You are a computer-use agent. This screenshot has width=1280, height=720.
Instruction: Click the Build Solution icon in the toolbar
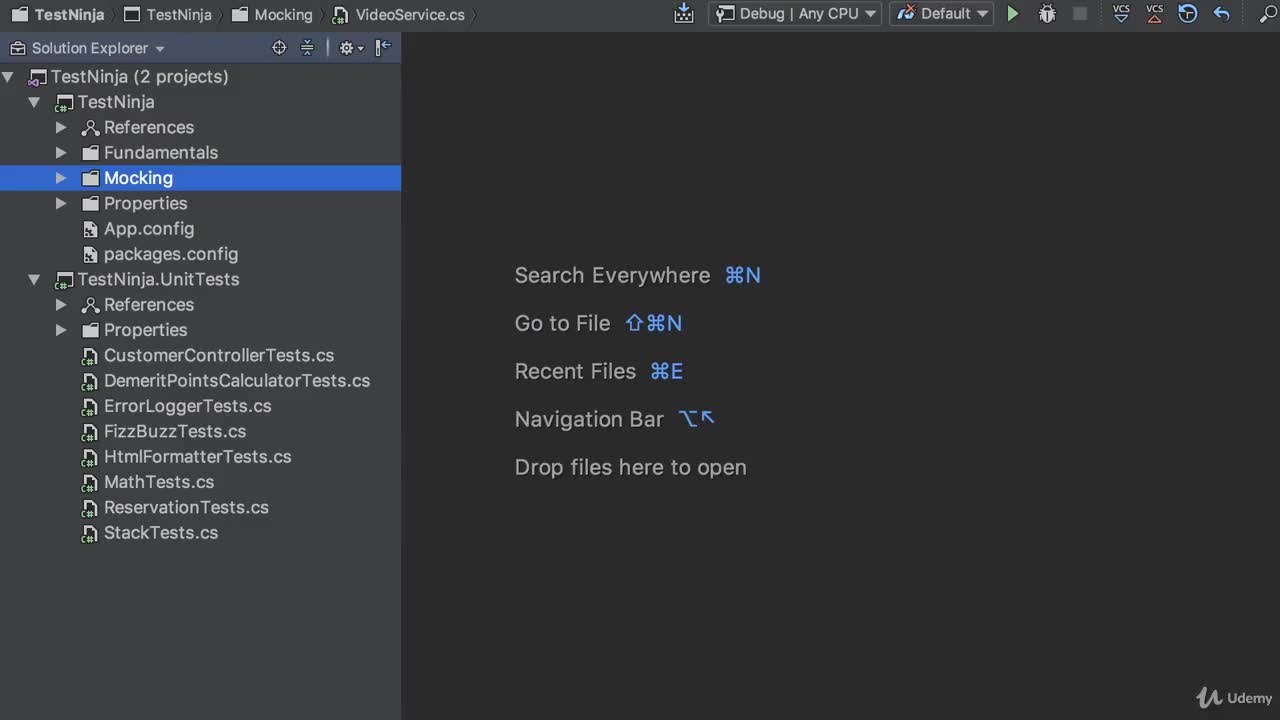tap(684, 13)
